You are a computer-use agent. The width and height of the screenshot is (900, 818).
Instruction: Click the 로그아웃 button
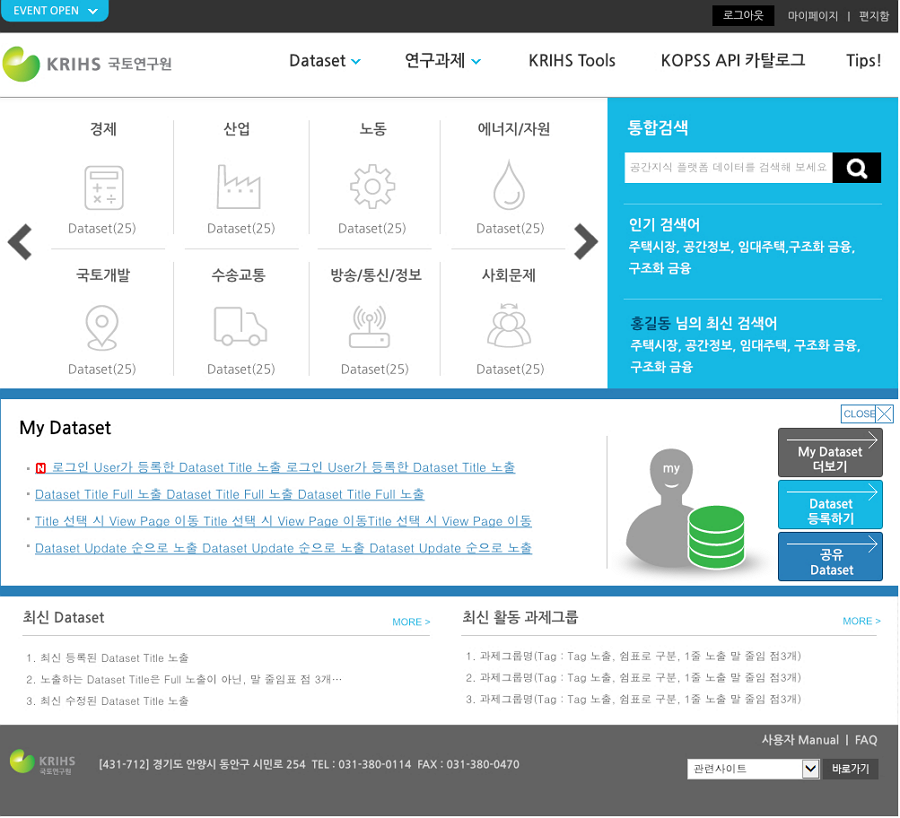(x=743, y=16)
